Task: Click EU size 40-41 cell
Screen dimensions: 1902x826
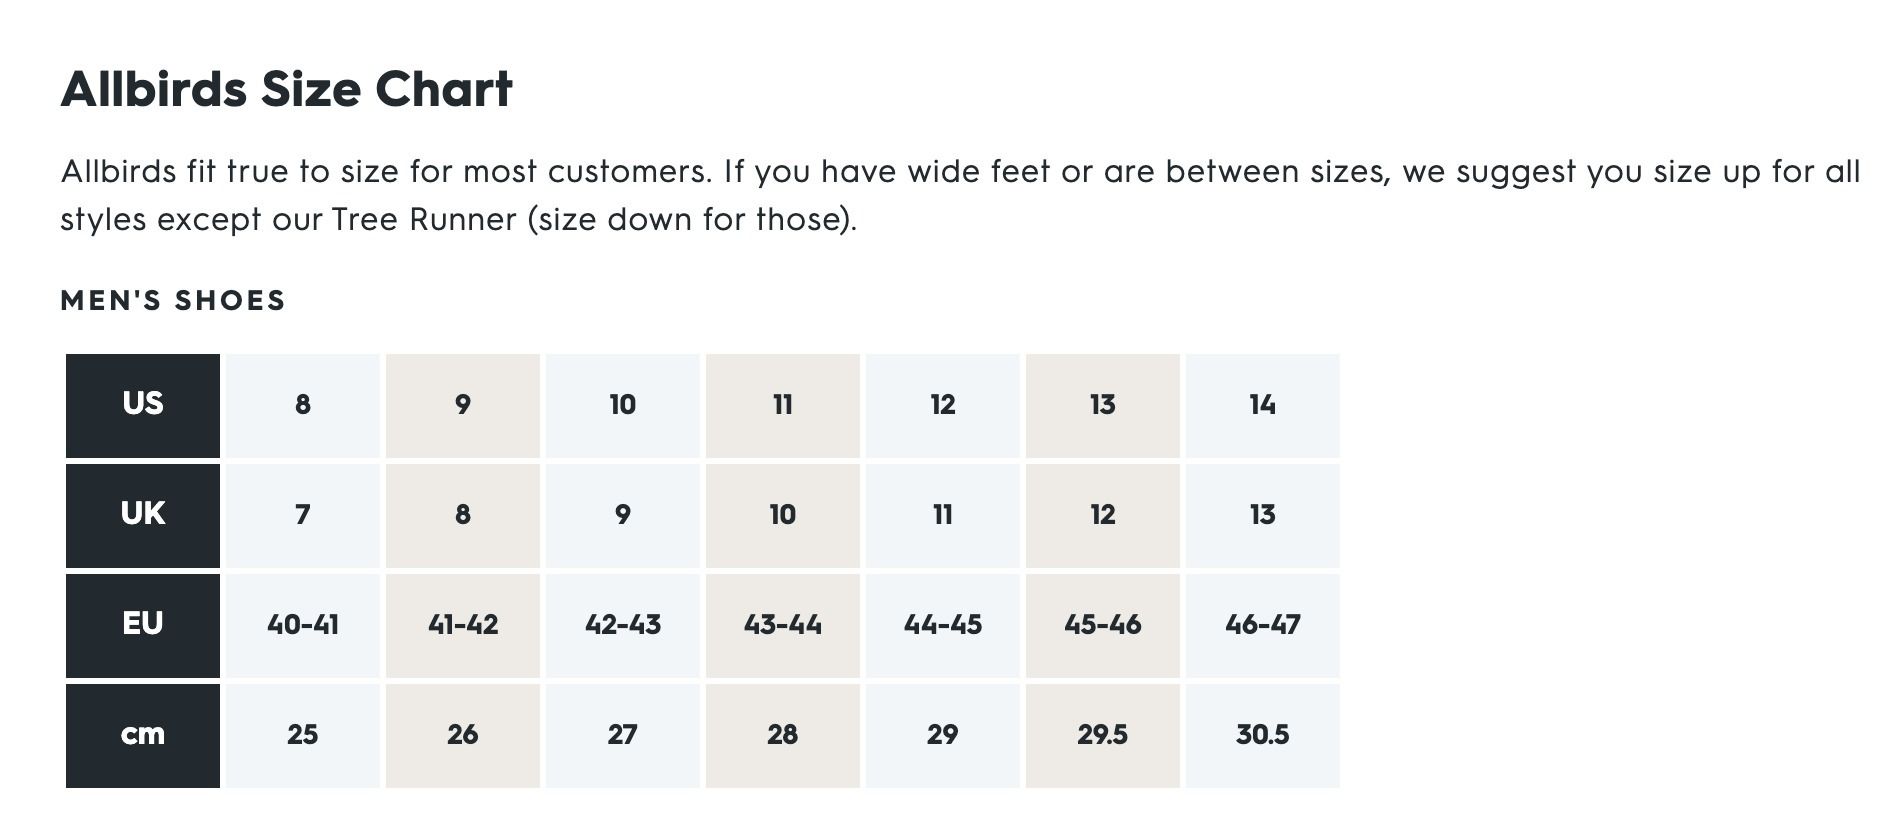Action: (x=303, y=626)
